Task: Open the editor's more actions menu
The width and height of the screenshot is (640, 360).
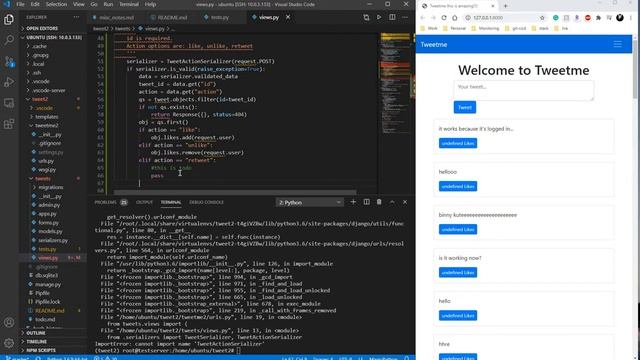Action: click(405, 18)
